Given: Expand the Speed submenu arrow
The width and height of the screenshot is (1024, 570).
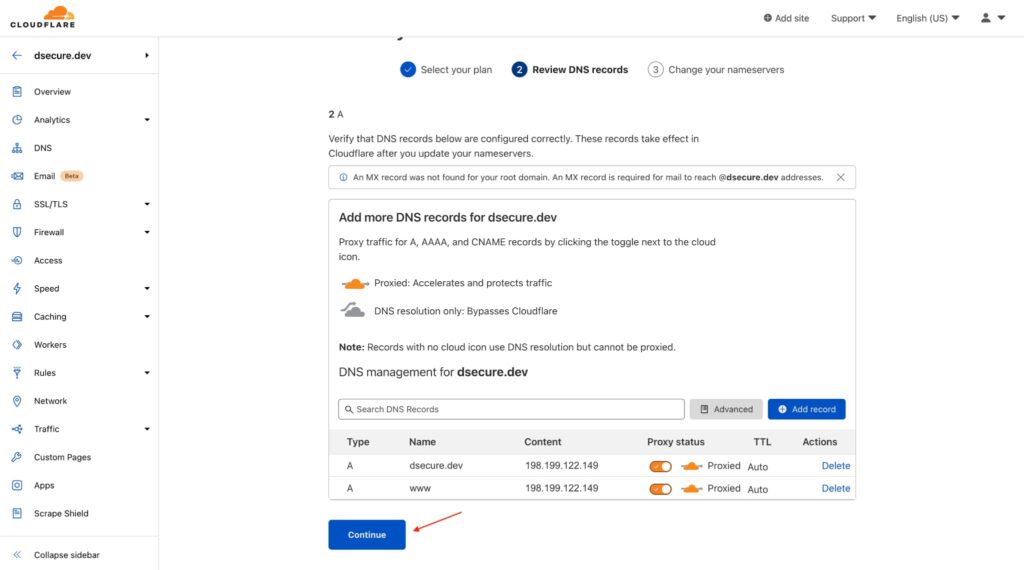Looking at the screenshot, I should [x=147, y=288].
